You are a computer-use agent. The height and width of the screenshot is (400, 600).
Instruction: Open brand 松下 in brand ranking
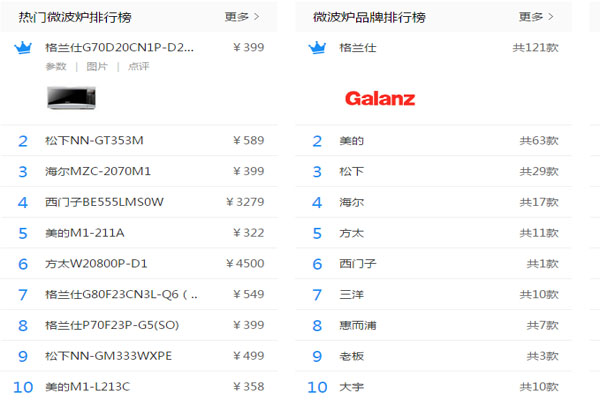pos(352,171)
